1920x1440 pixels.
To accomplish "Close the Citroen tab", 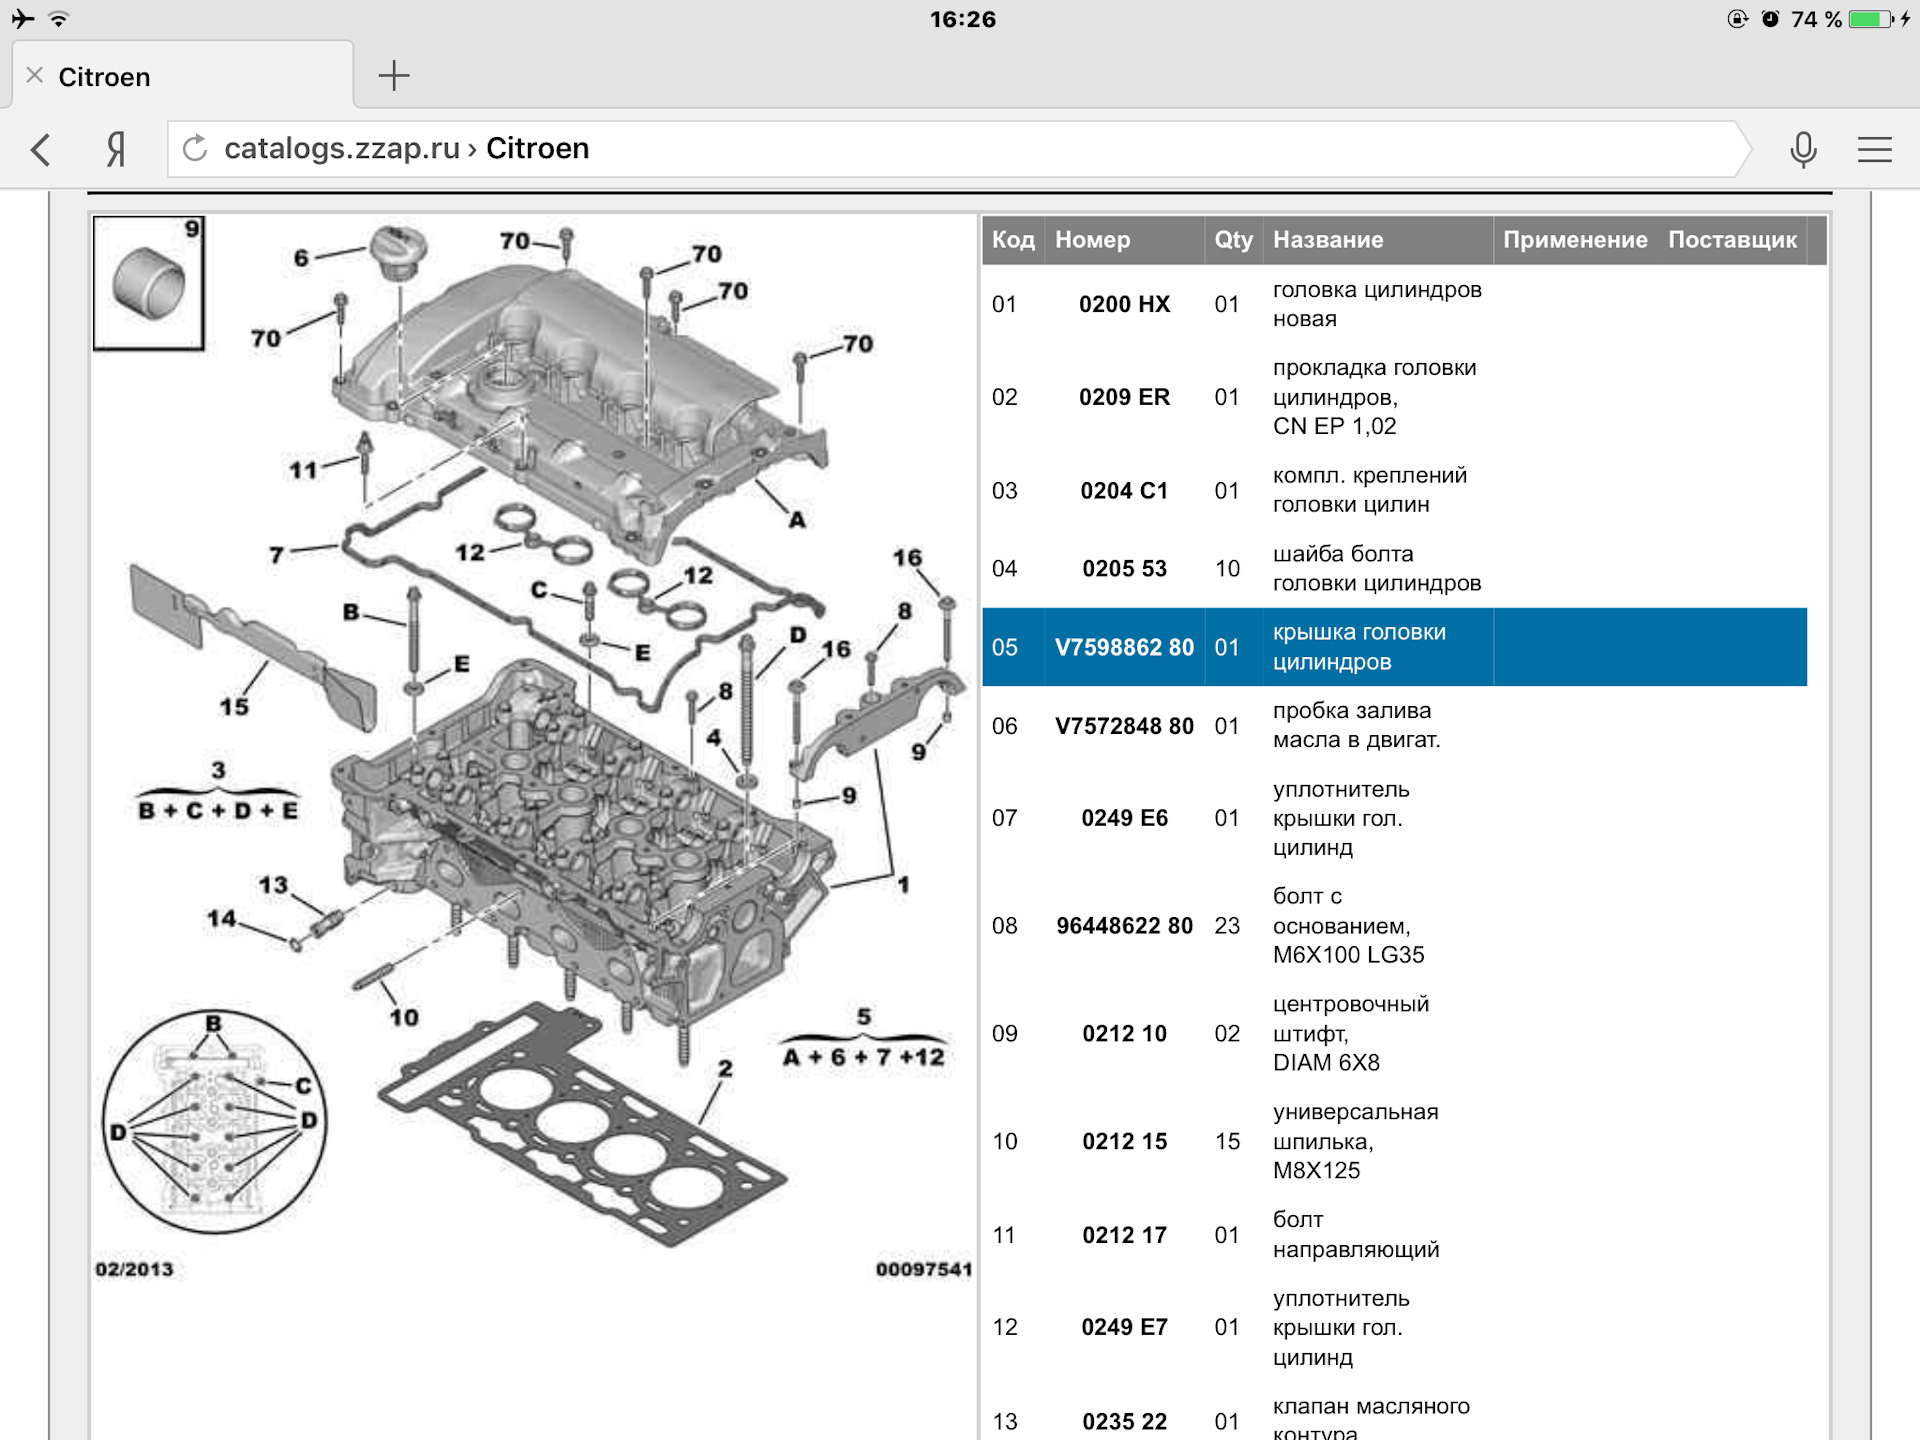I will point(35,76).
